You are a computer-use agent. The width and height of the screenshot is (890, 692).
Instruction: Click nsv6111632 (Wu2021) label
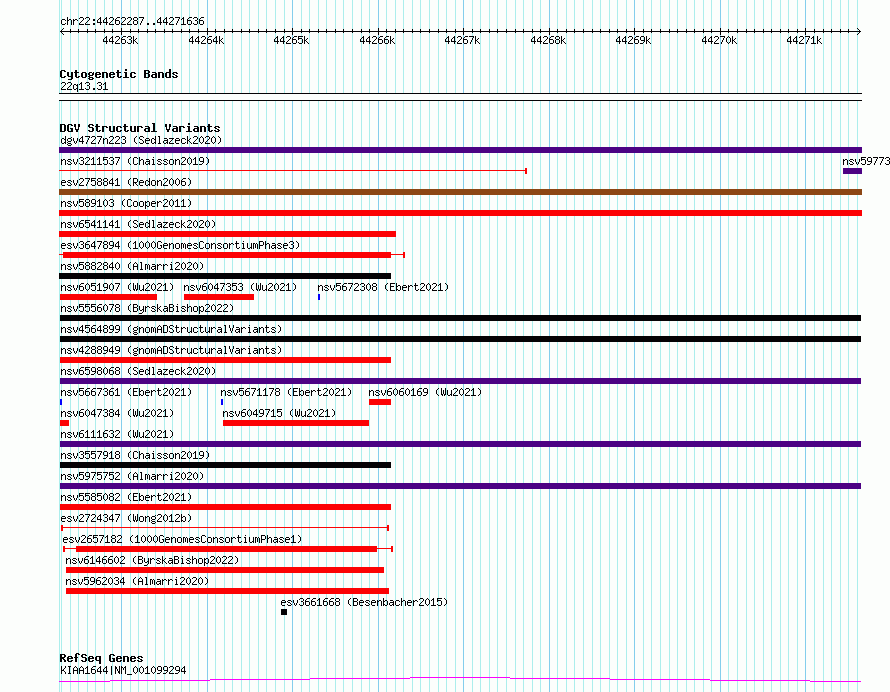click(x=117, y=434)
